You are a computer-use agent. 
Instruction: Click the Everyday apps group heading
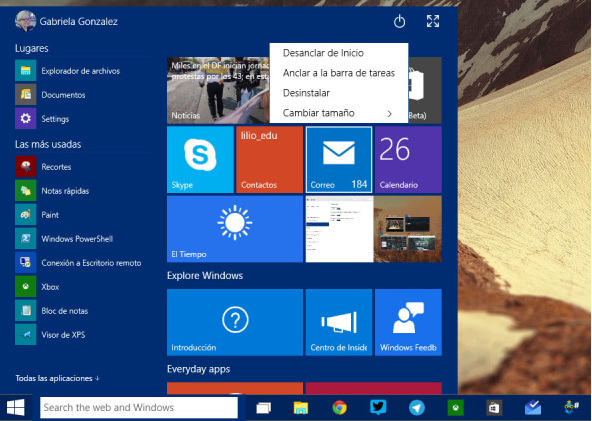[x=199, y=369]
